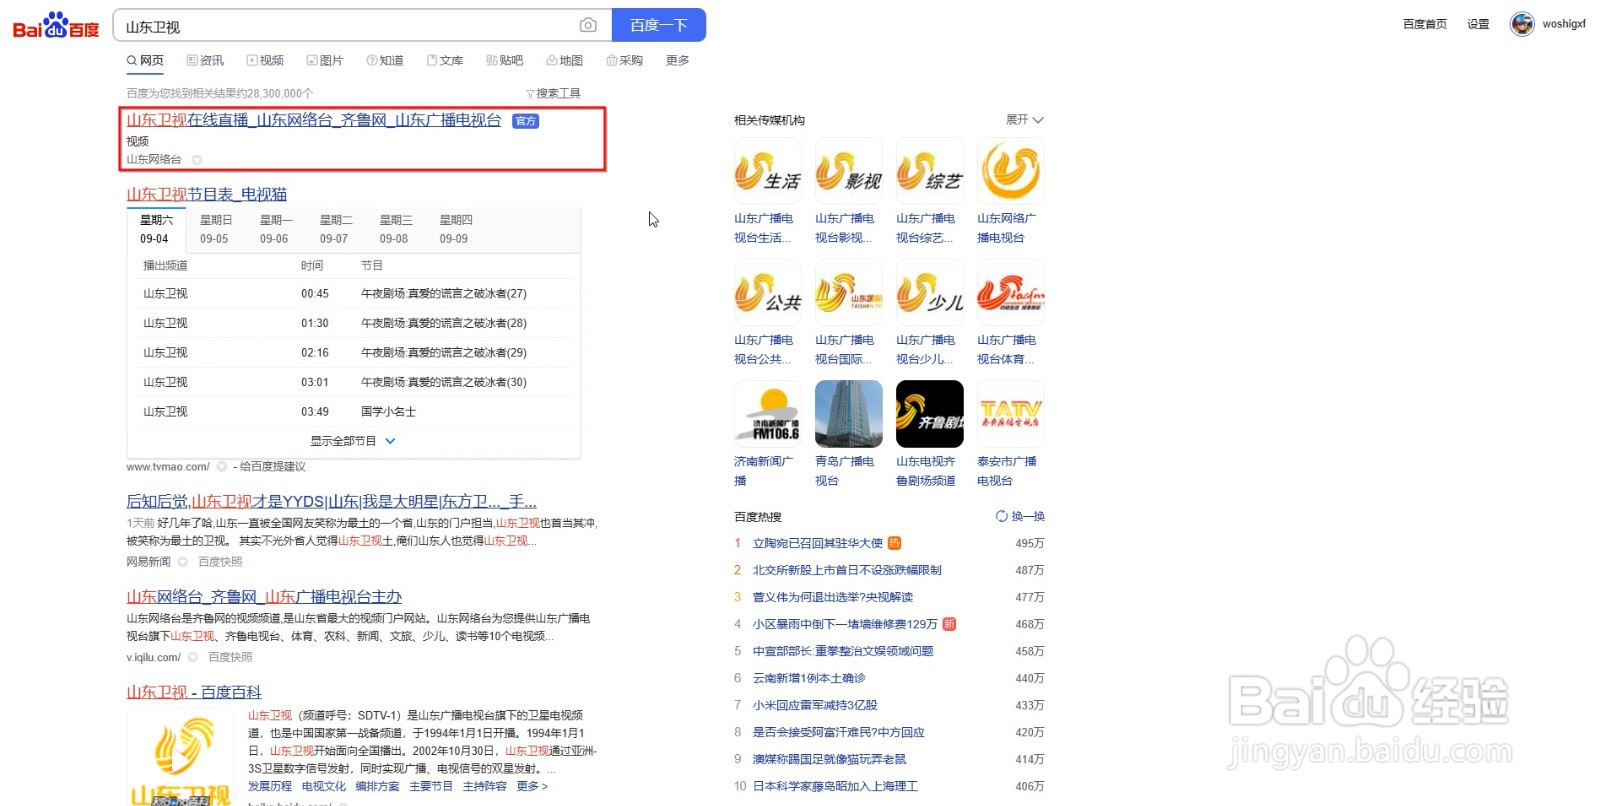Open 搜索工具 filter
The height and width of the screenshot is (806, 1600).
[553, 93]
